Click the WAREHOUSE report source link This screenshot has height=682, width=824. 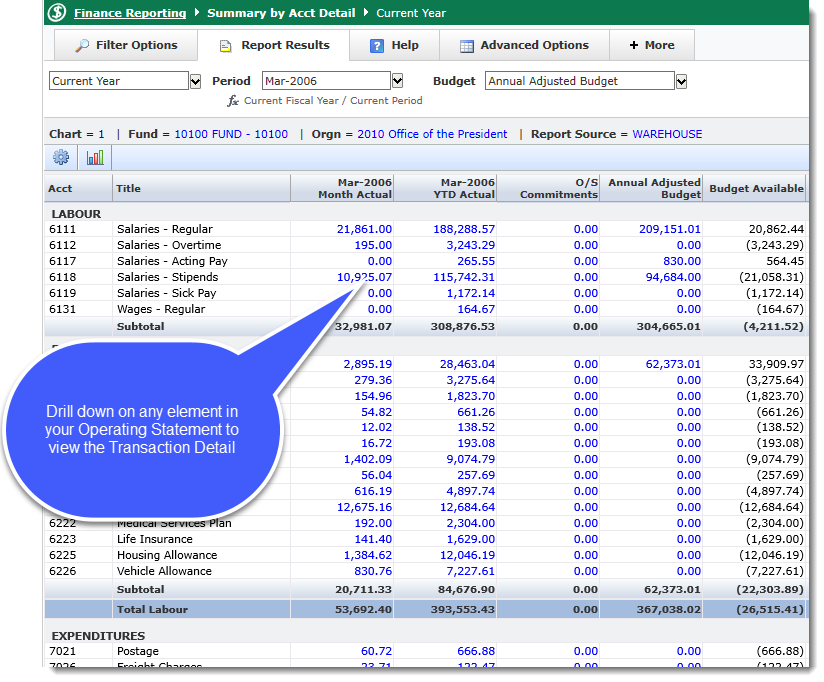click(x=667, y=134)
